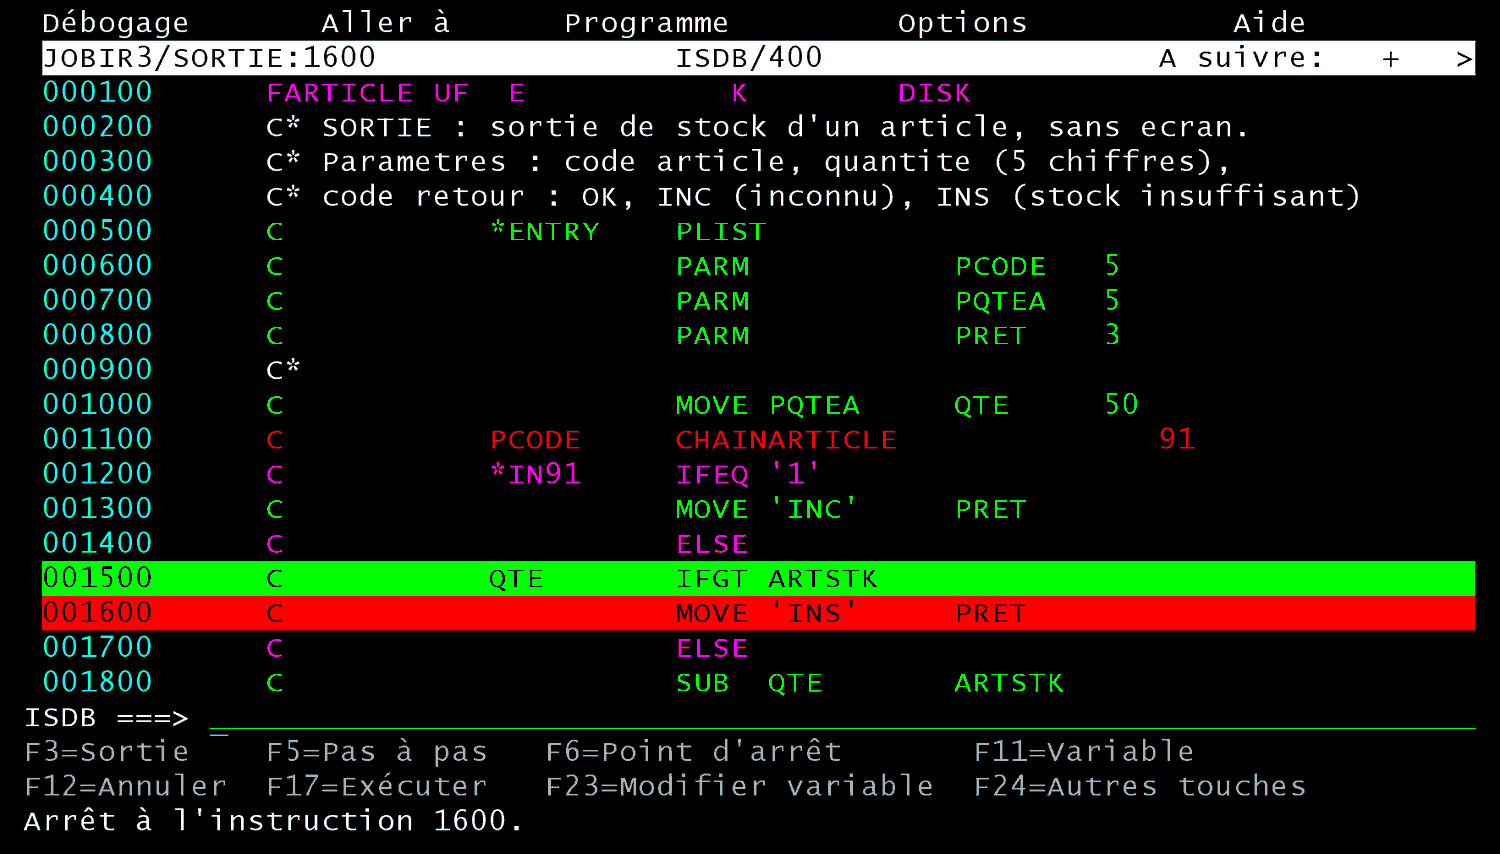Click the FARTICLE file specification text
1500x854 pixels.
coord(340,93)
